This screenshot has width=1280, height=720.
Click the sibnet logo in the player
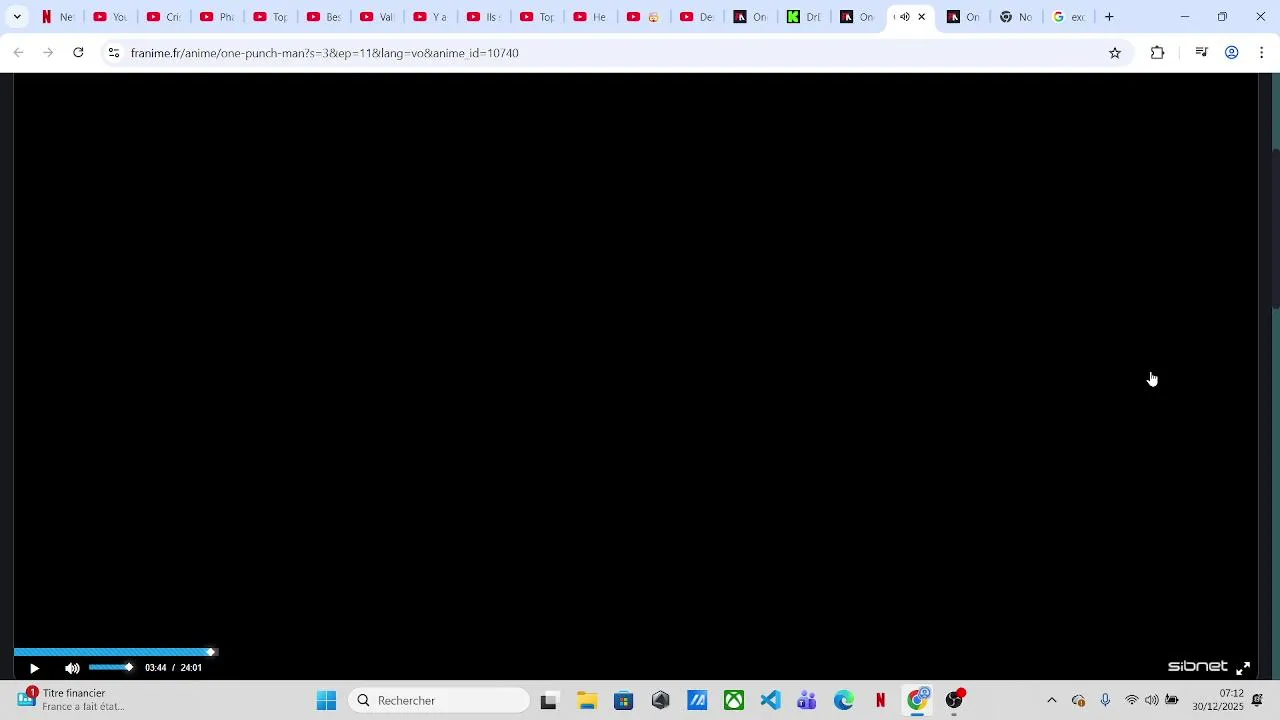click(1197, 666)
